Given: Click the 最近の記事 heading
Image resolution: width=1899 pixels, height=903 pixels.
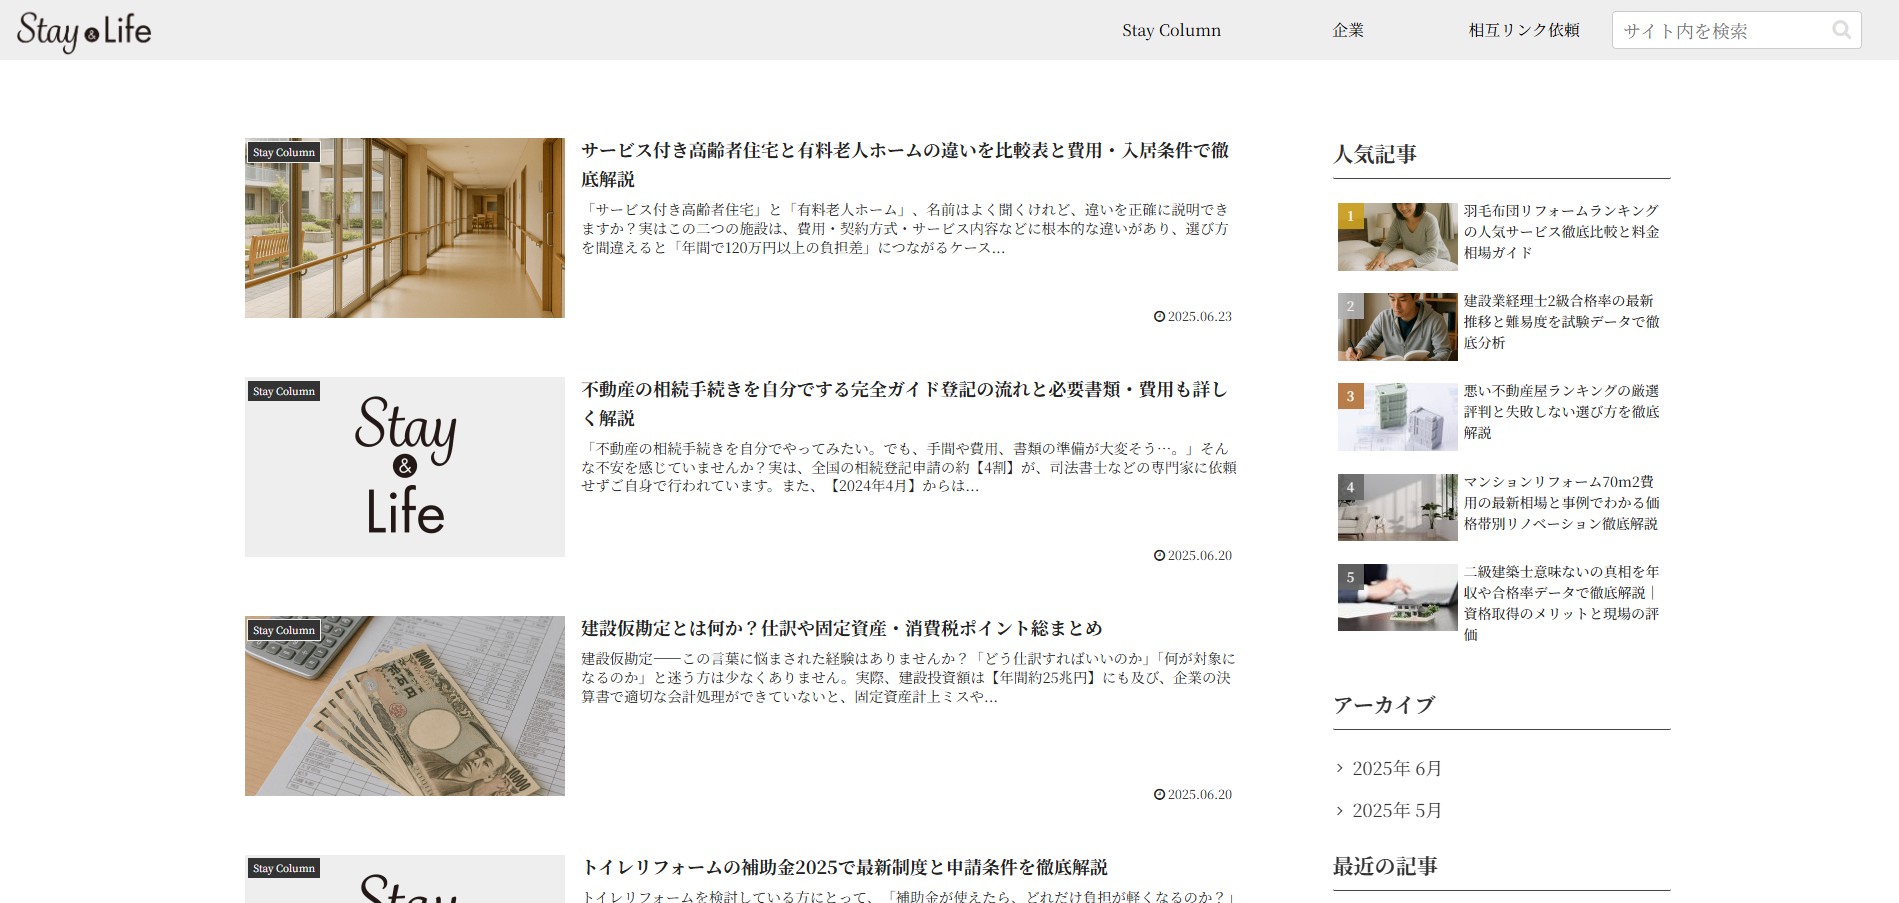Looking at the screenshot, I should click(x=1385, y=866).
